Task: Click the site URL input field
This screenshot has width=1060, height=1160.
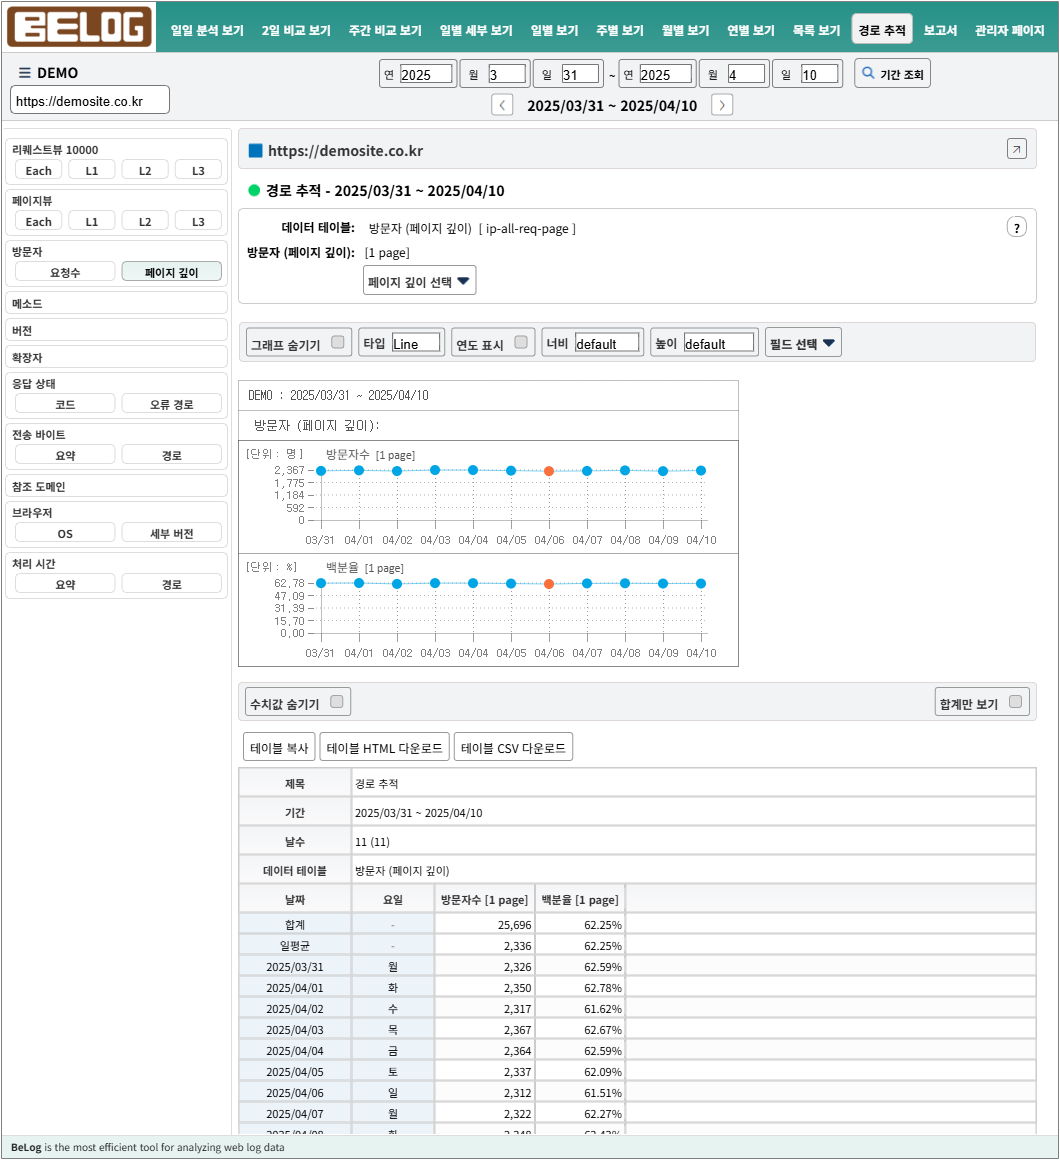Action: [x=90, y=100]
